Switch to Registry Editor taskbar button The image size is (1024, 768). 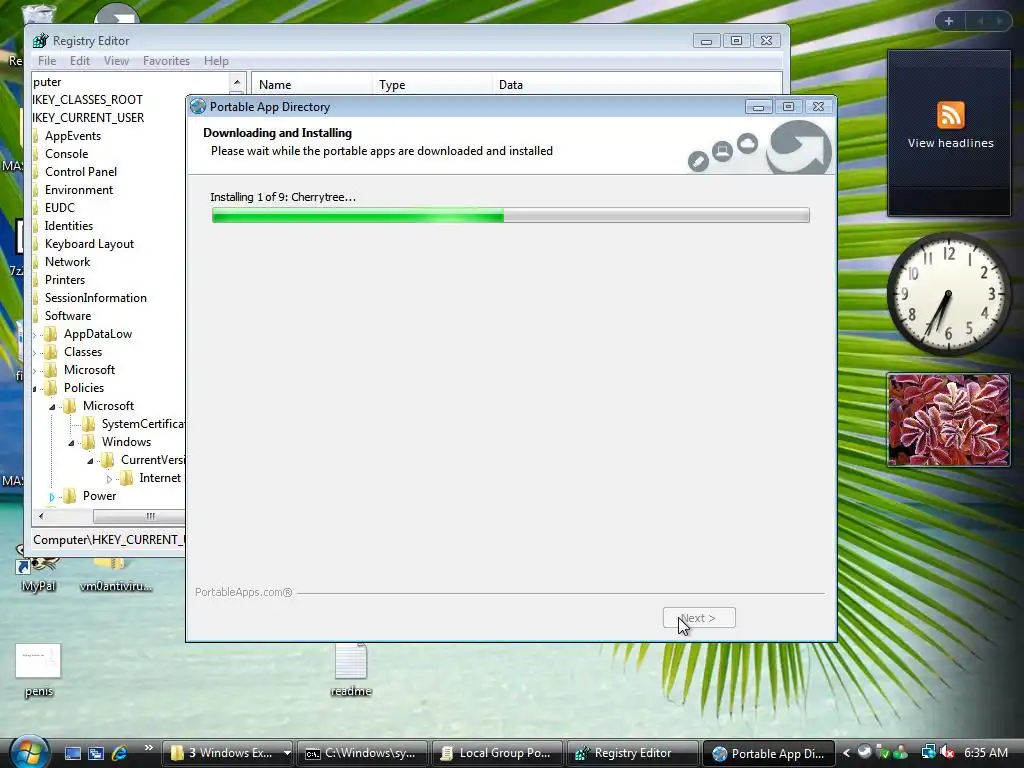(632, 753)
